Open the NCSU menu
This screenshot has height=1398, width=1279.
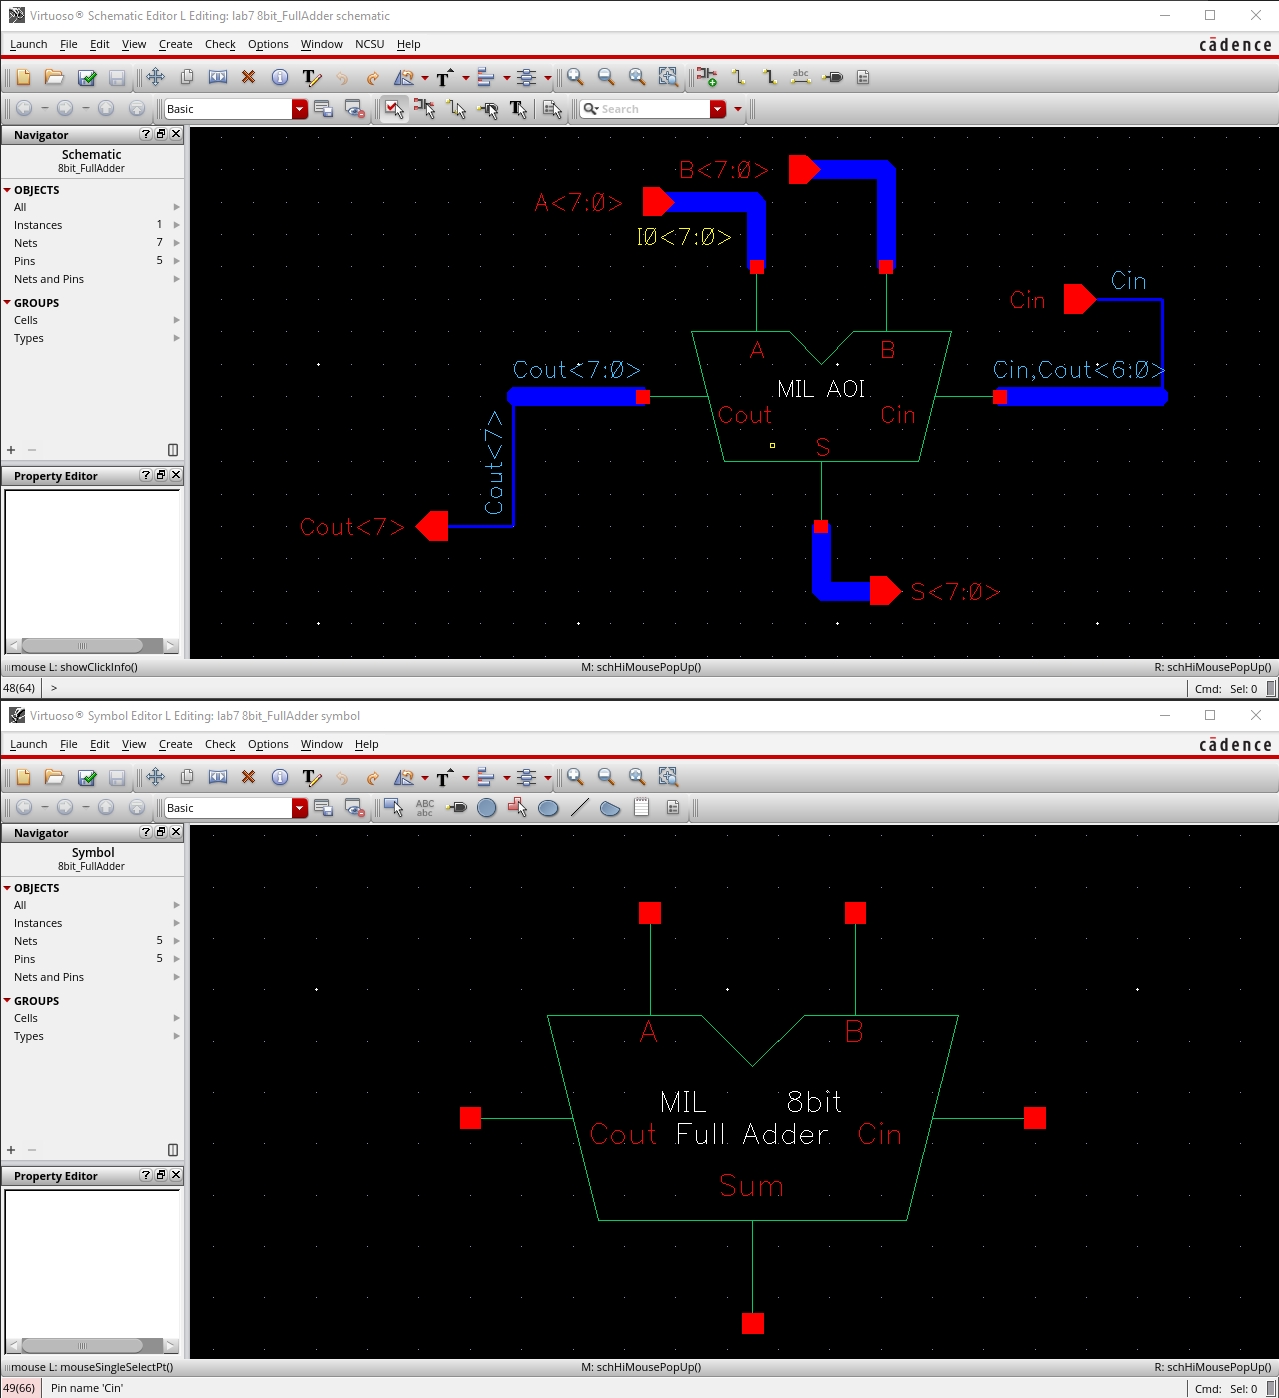tap(369, 44)
